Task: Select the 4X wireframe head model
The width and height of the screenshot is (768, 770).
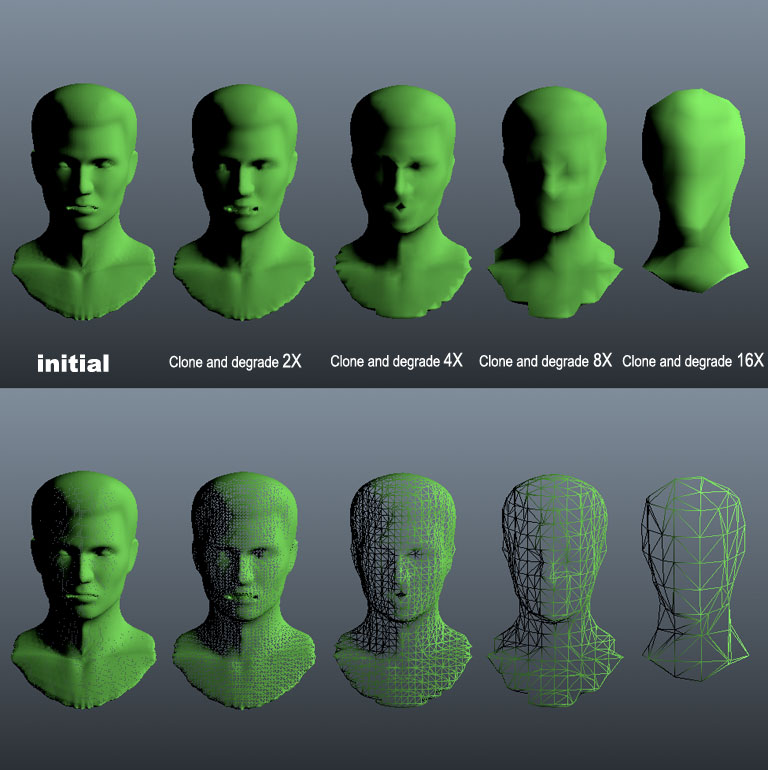Action: 402,580
